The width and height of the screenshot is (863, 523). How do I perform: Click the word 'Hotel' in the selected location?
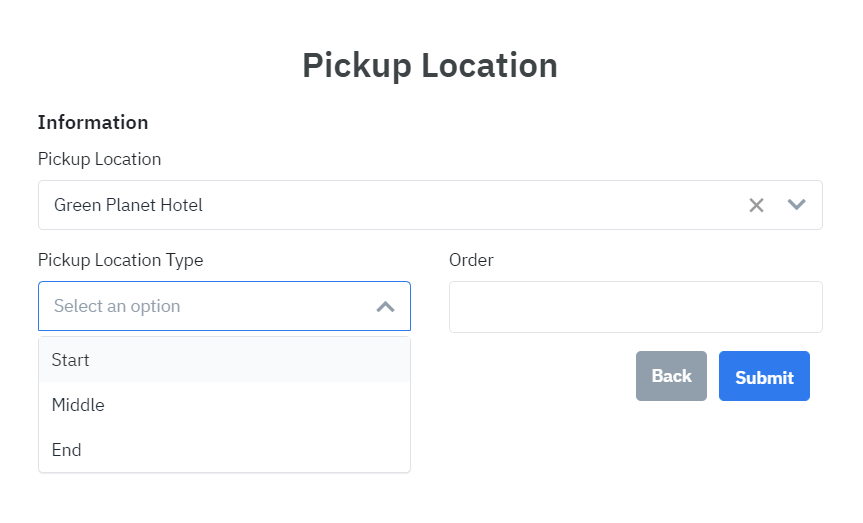pyautogui.click(x=181, y=205)
